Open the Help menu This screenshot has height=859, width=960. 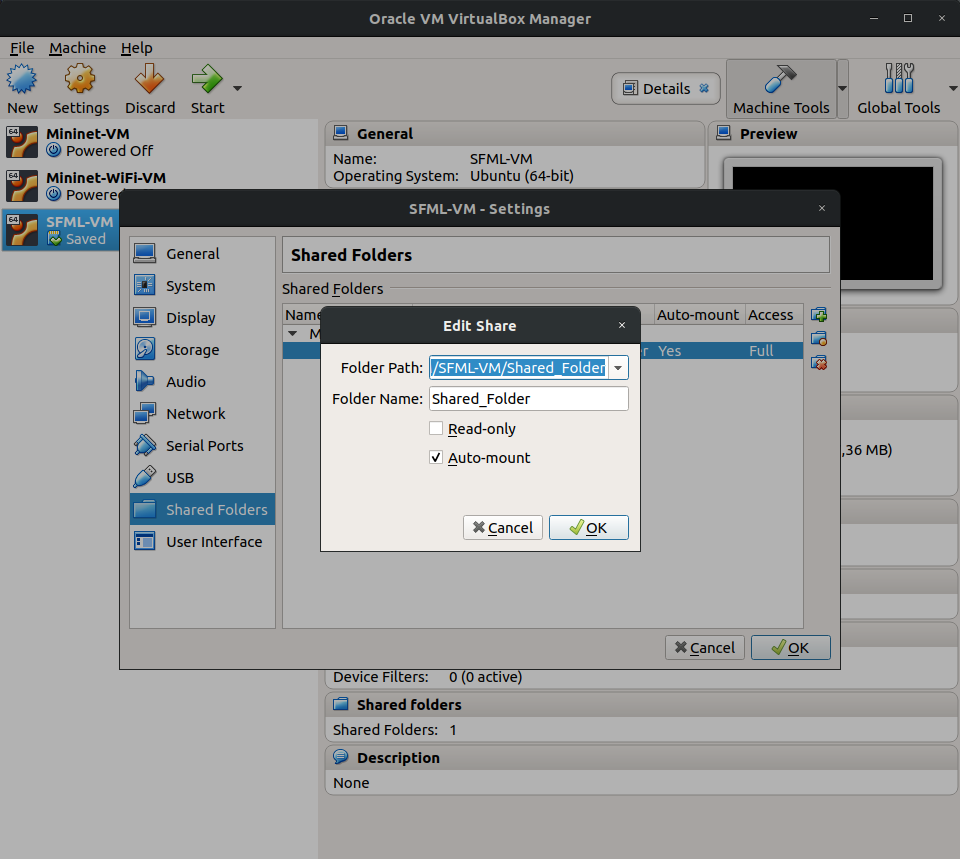[136, 48]
